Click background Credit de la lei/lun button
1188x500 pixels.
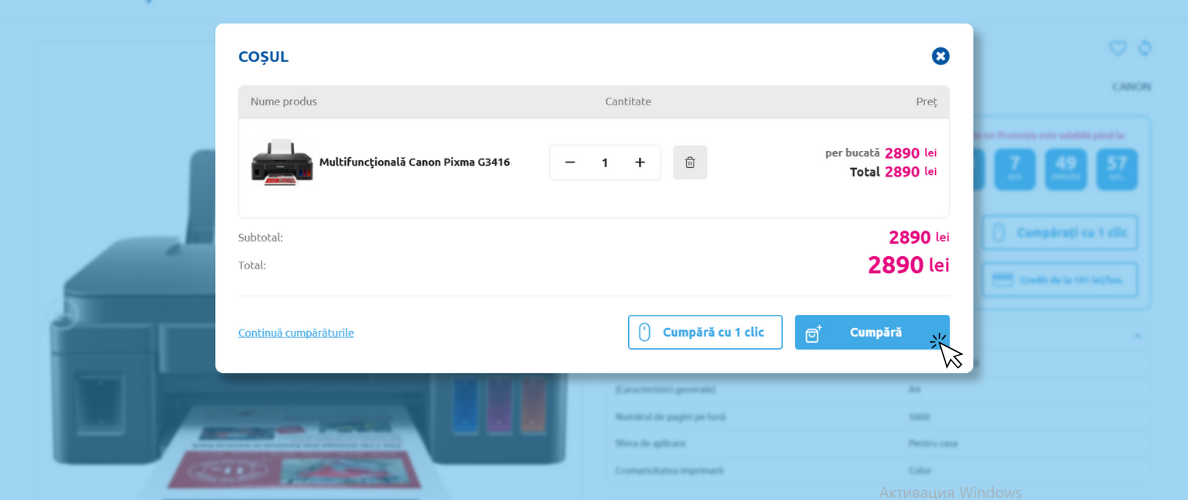[1060, 280]
